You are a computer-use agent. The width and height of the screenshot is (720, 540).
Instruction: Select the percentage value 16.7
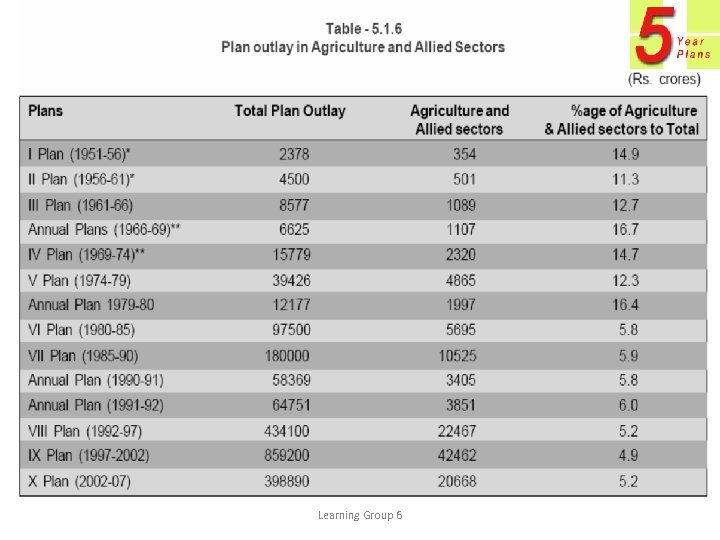click(x=626, y=229)
